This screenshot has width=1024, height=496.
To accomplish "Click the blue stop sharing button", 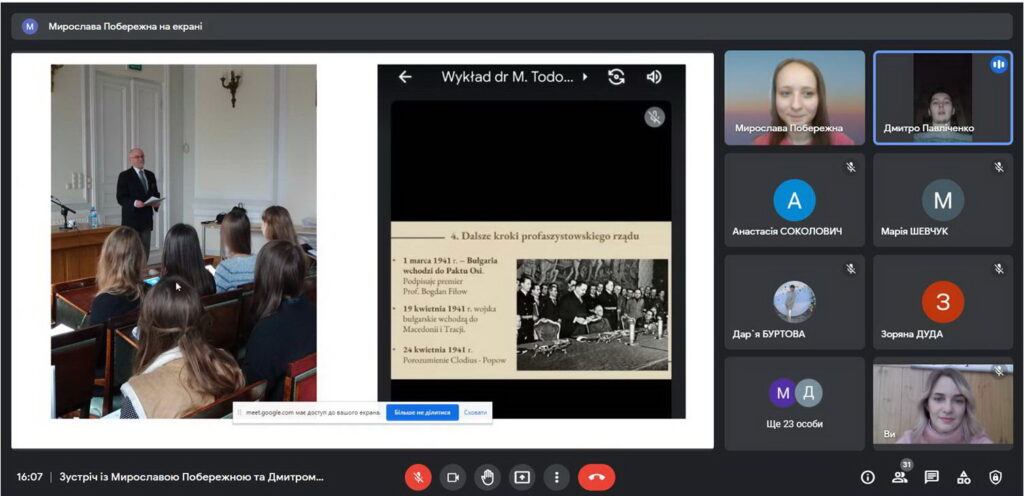I will [x=422, y=412].
